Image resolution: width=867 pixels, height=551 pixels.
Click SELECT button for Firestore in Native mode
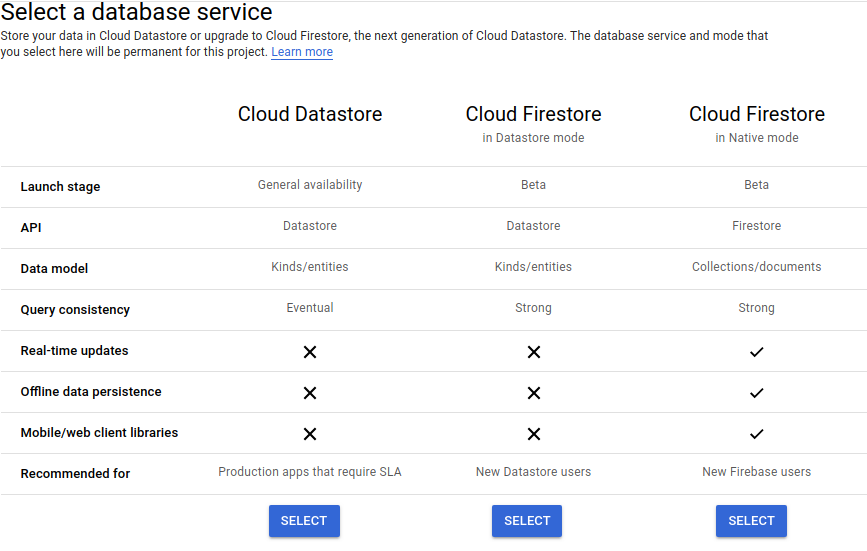pos(751,521)
